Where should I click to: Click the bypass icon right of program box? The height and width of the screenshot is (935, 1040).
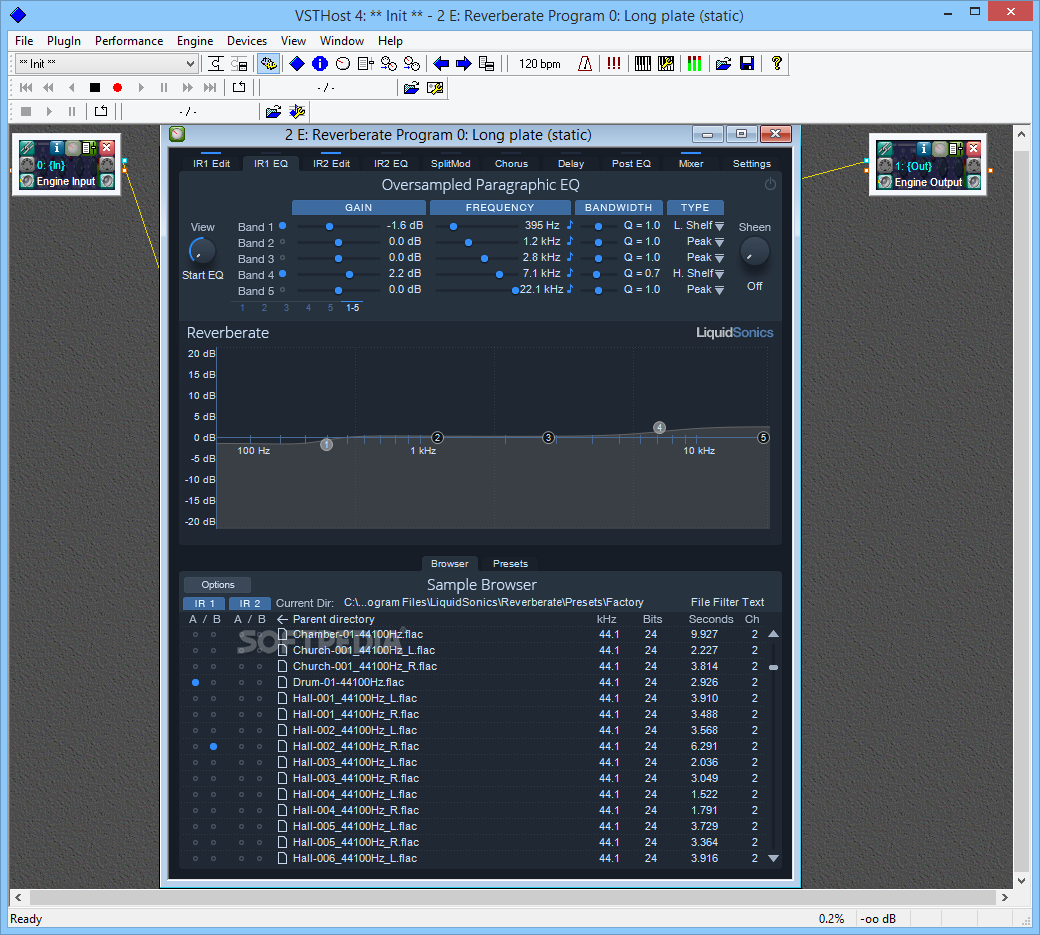point(216,64)
